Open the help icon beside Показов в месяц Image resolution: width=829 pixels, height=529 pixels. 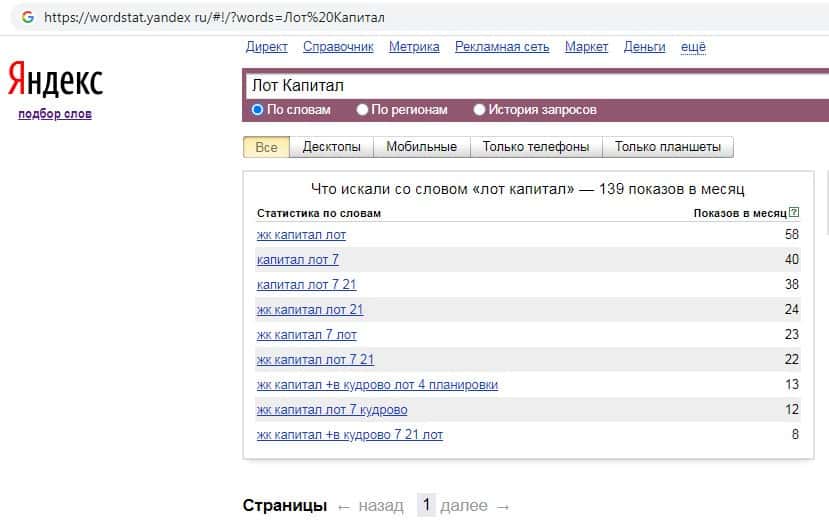click(x=794, y=212)
